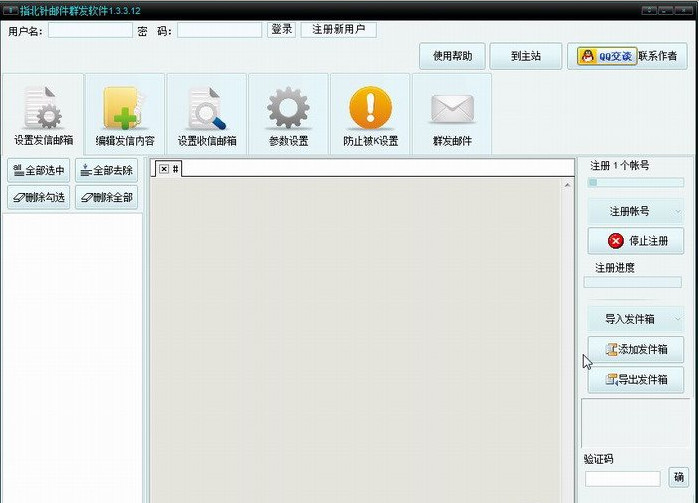Image resolution: width=699 pixels, height=503 pixels.
Task: Open the 导入发件箱 import dropdown button
Action: (636, 319)
